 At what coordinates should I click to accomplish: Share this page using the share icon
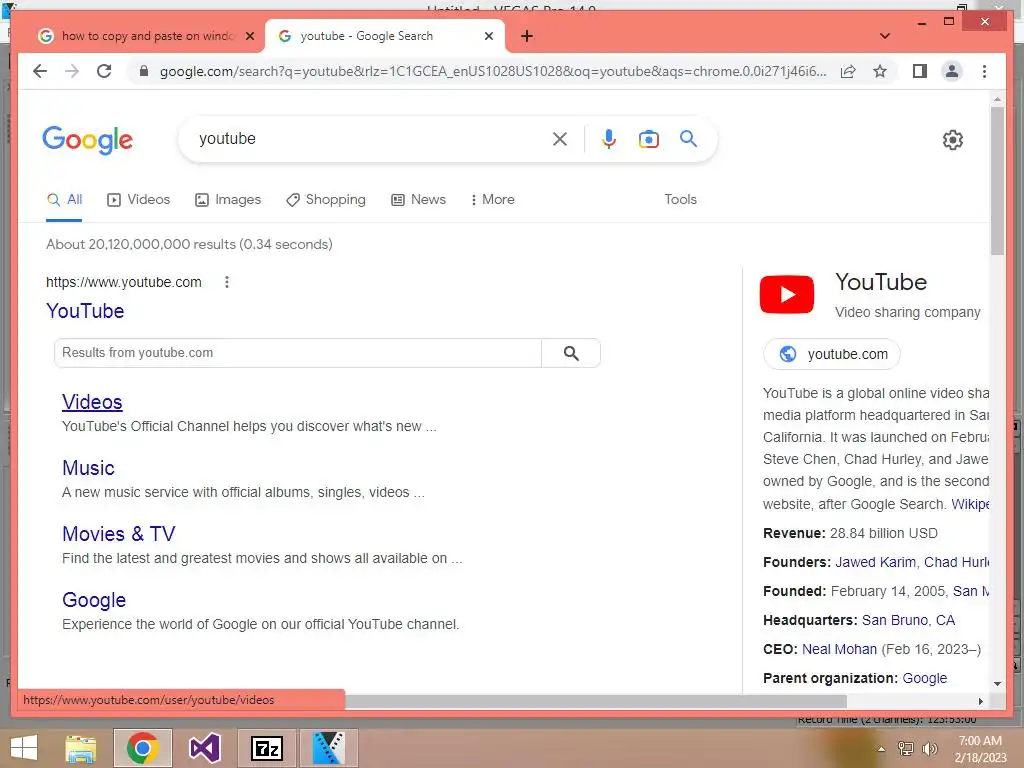(848, 71)
